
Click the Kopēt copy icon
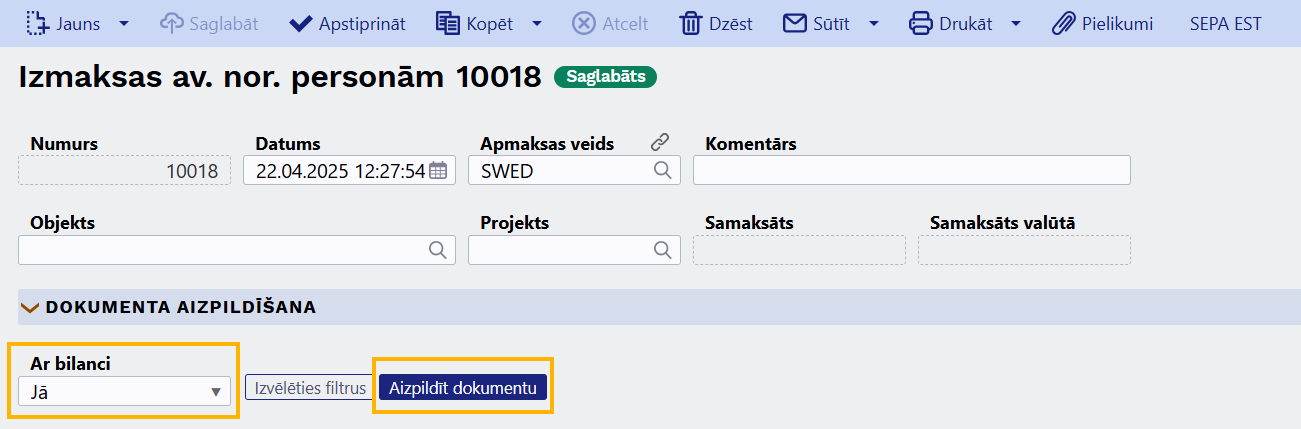coord(448,23)
